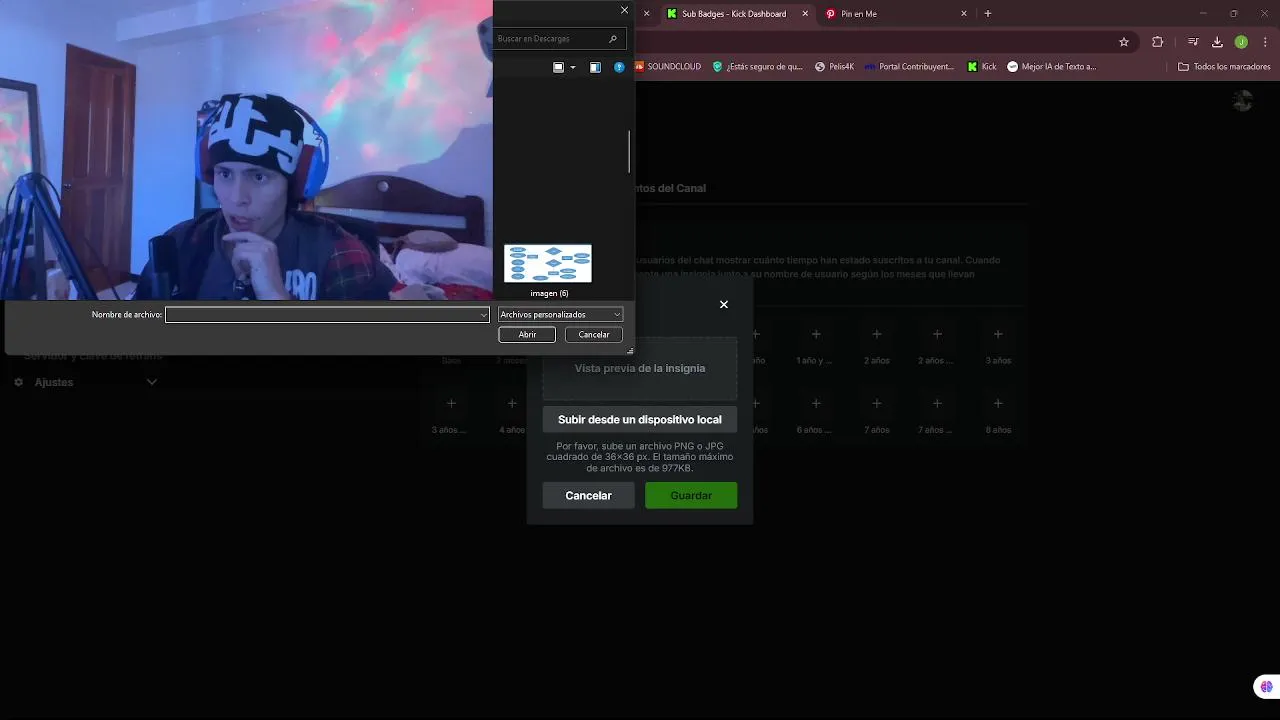Close the file open dialog with X
The height and width of the screenshot is (720, 1280).
tap(625, 10)
